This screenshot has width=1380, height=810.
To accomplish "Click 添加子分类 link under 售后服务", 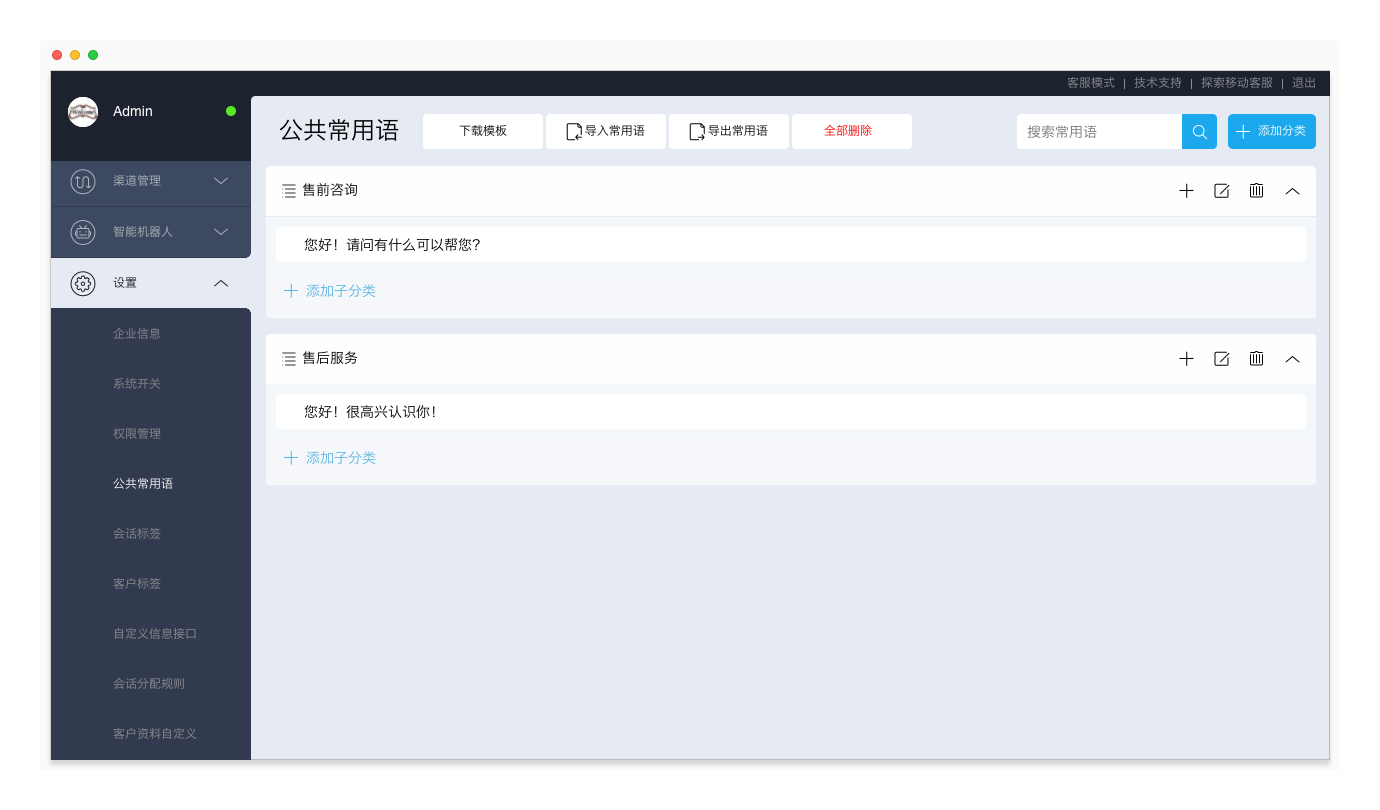I will point(341,458).
